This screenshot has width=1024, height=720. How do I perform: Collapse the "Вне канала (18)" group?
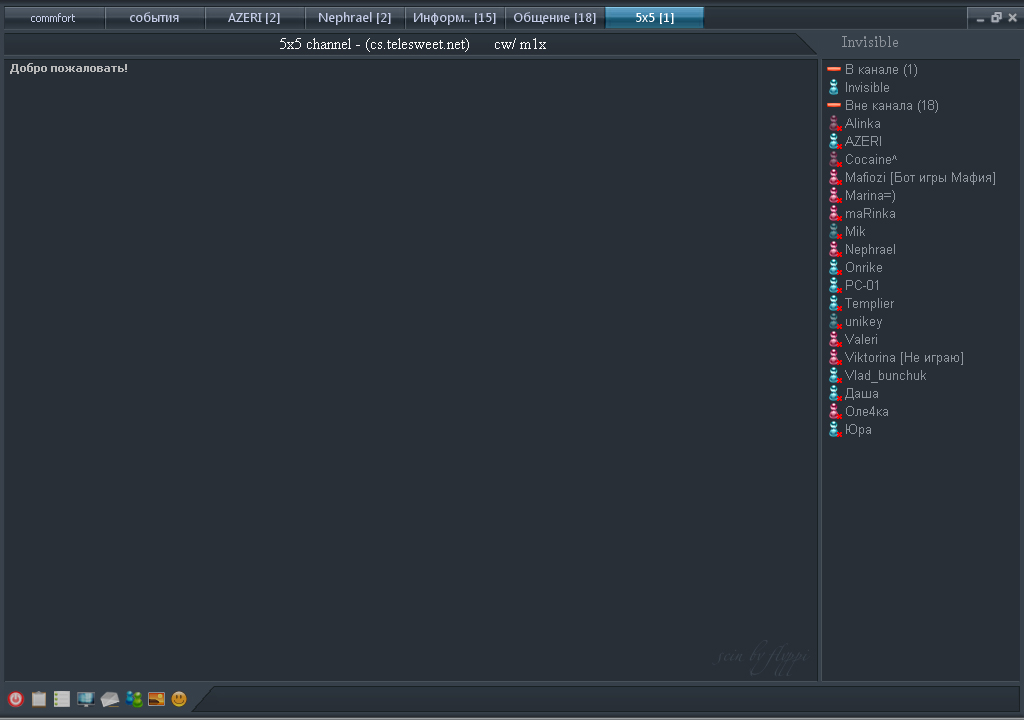(x=834, y=106)
